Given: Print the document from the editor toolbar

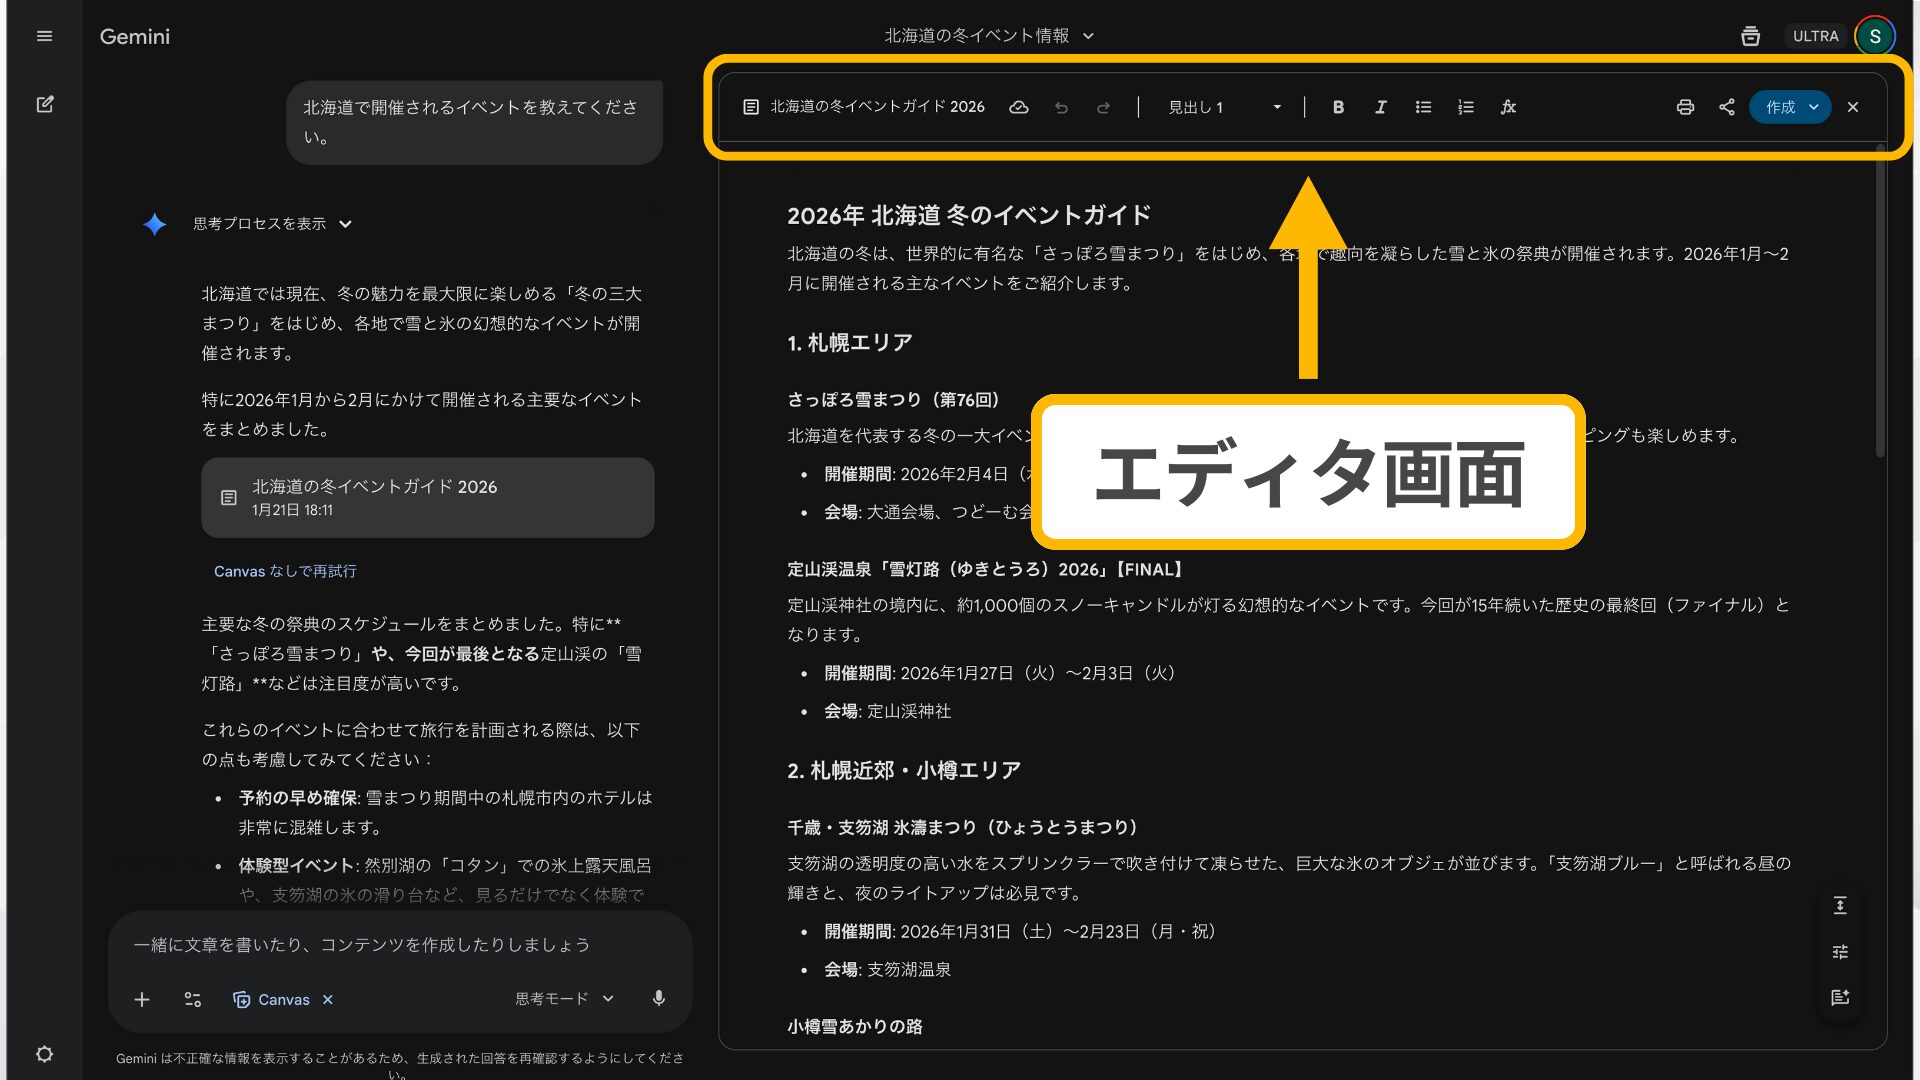Looking at the screenshot, I should (x=1685, y=107).
